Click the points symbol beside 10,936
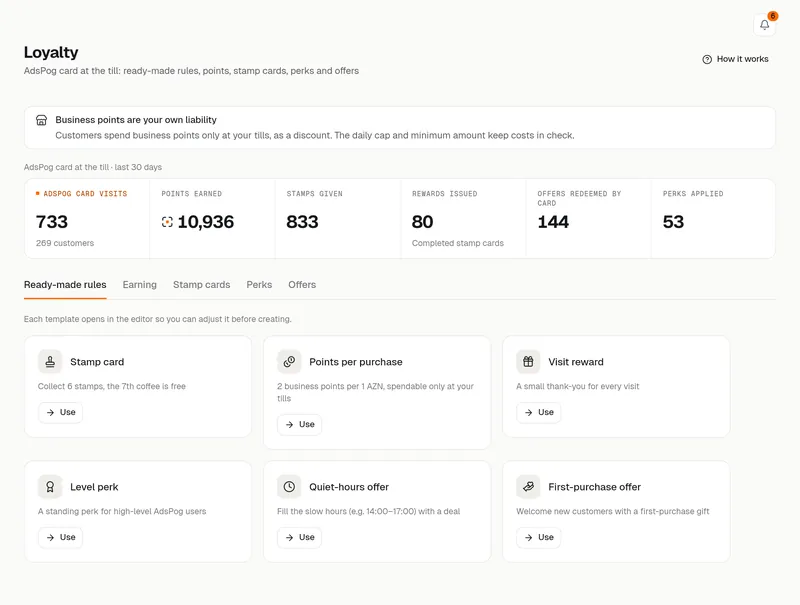800x605 pixels. coord(167,222)
